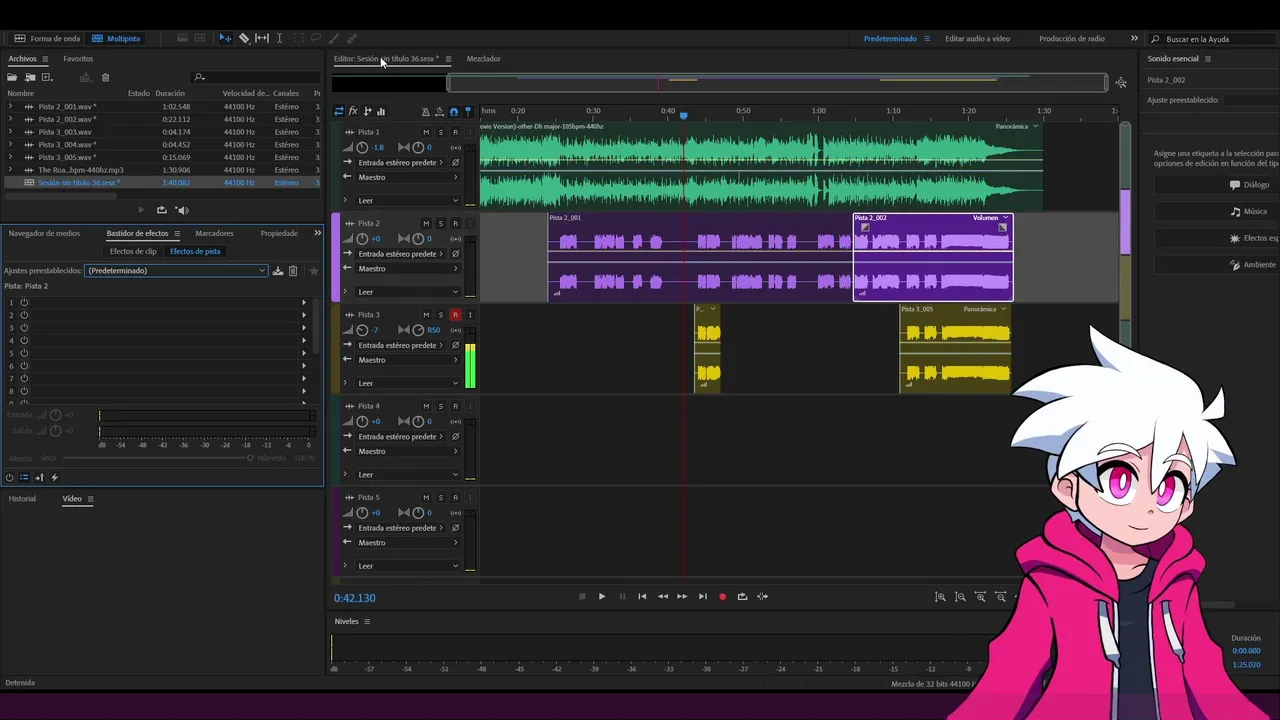
Task: Show the EQ view in the editor
Action: pos(381,111)
